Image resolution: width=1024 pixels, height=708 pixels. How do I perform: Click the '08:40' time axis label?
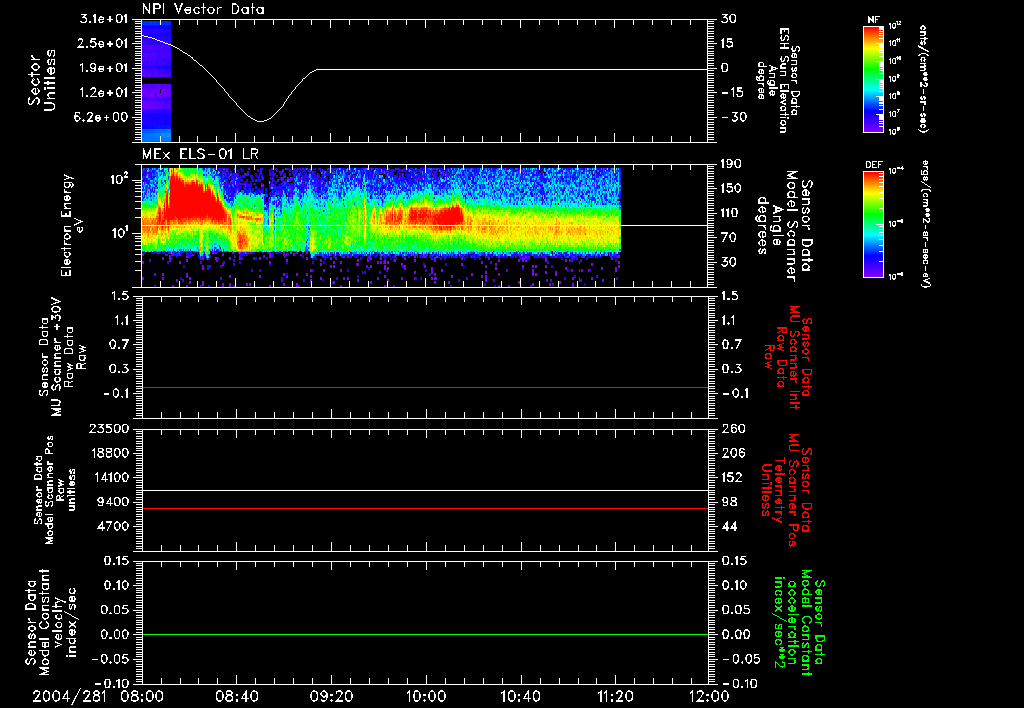[x=236, y=696]
